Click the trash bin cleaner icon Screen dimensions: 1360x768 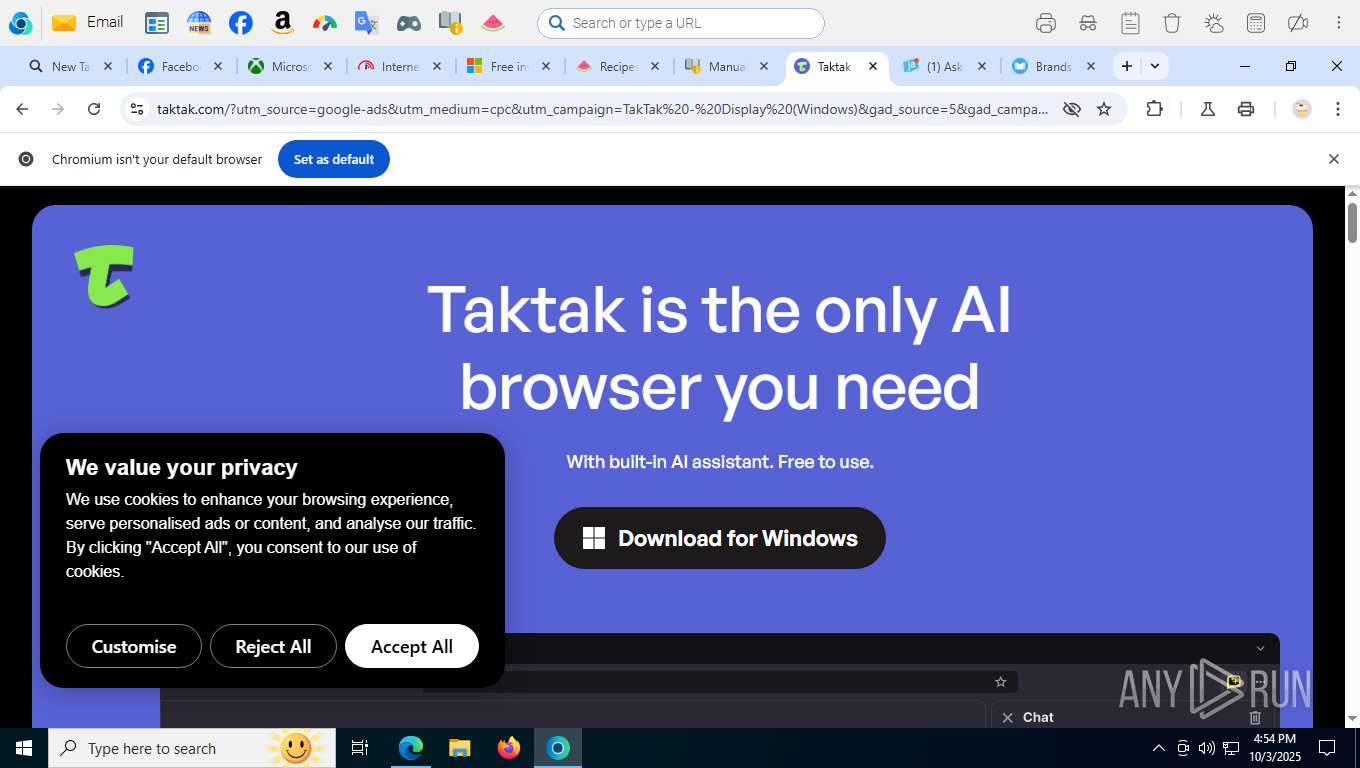(1172, 23)
